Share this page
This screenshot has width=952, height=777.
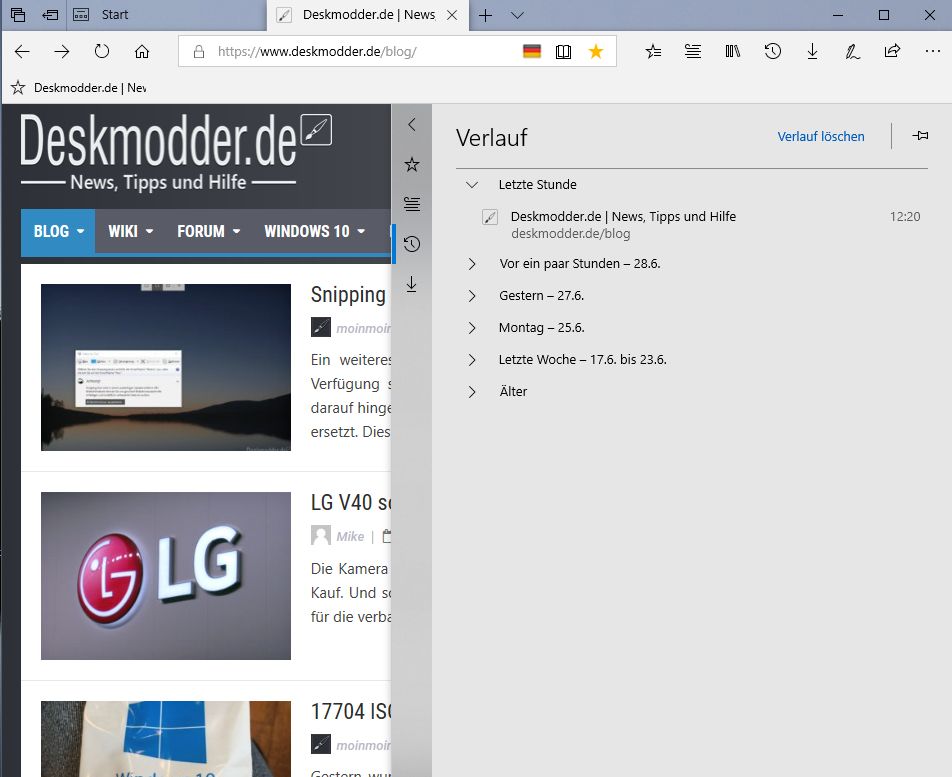[892, 52]
